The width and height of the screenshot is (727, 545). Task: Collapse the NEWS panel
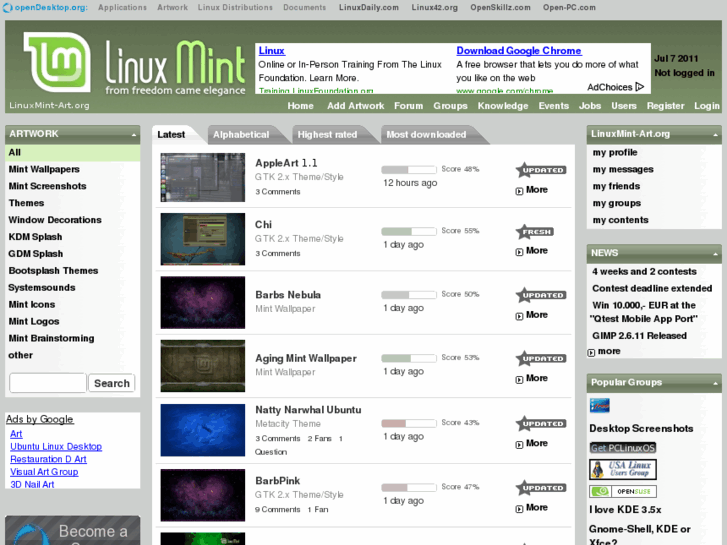[715, 254]
